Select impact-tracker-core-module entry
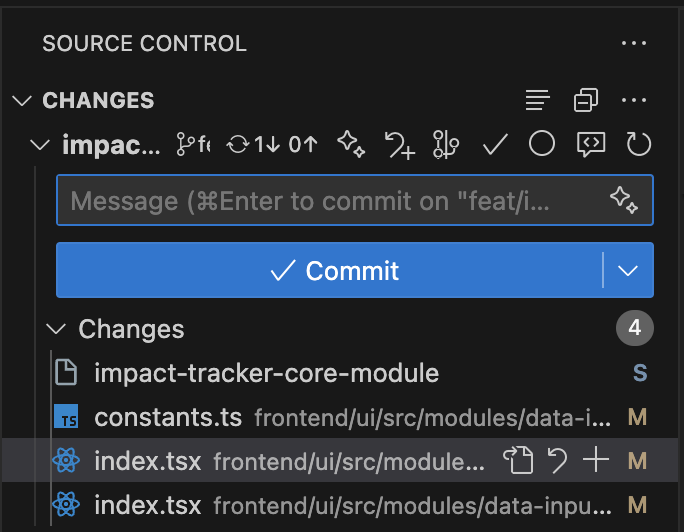The height and width of the screenshot is (532, 684). click(266, 374)
